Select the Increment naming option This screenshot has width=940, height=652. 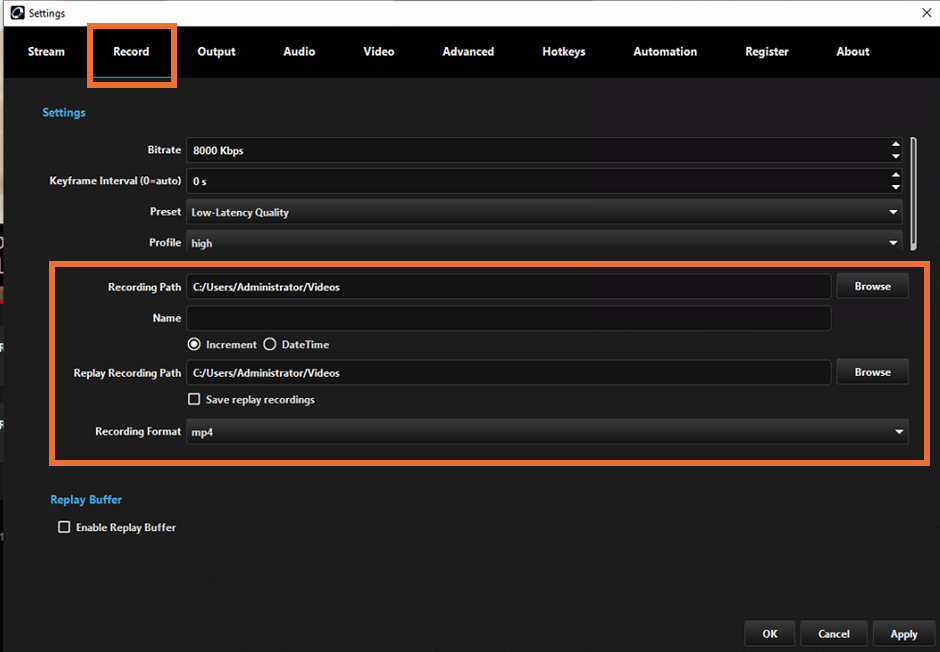point(194,343)
